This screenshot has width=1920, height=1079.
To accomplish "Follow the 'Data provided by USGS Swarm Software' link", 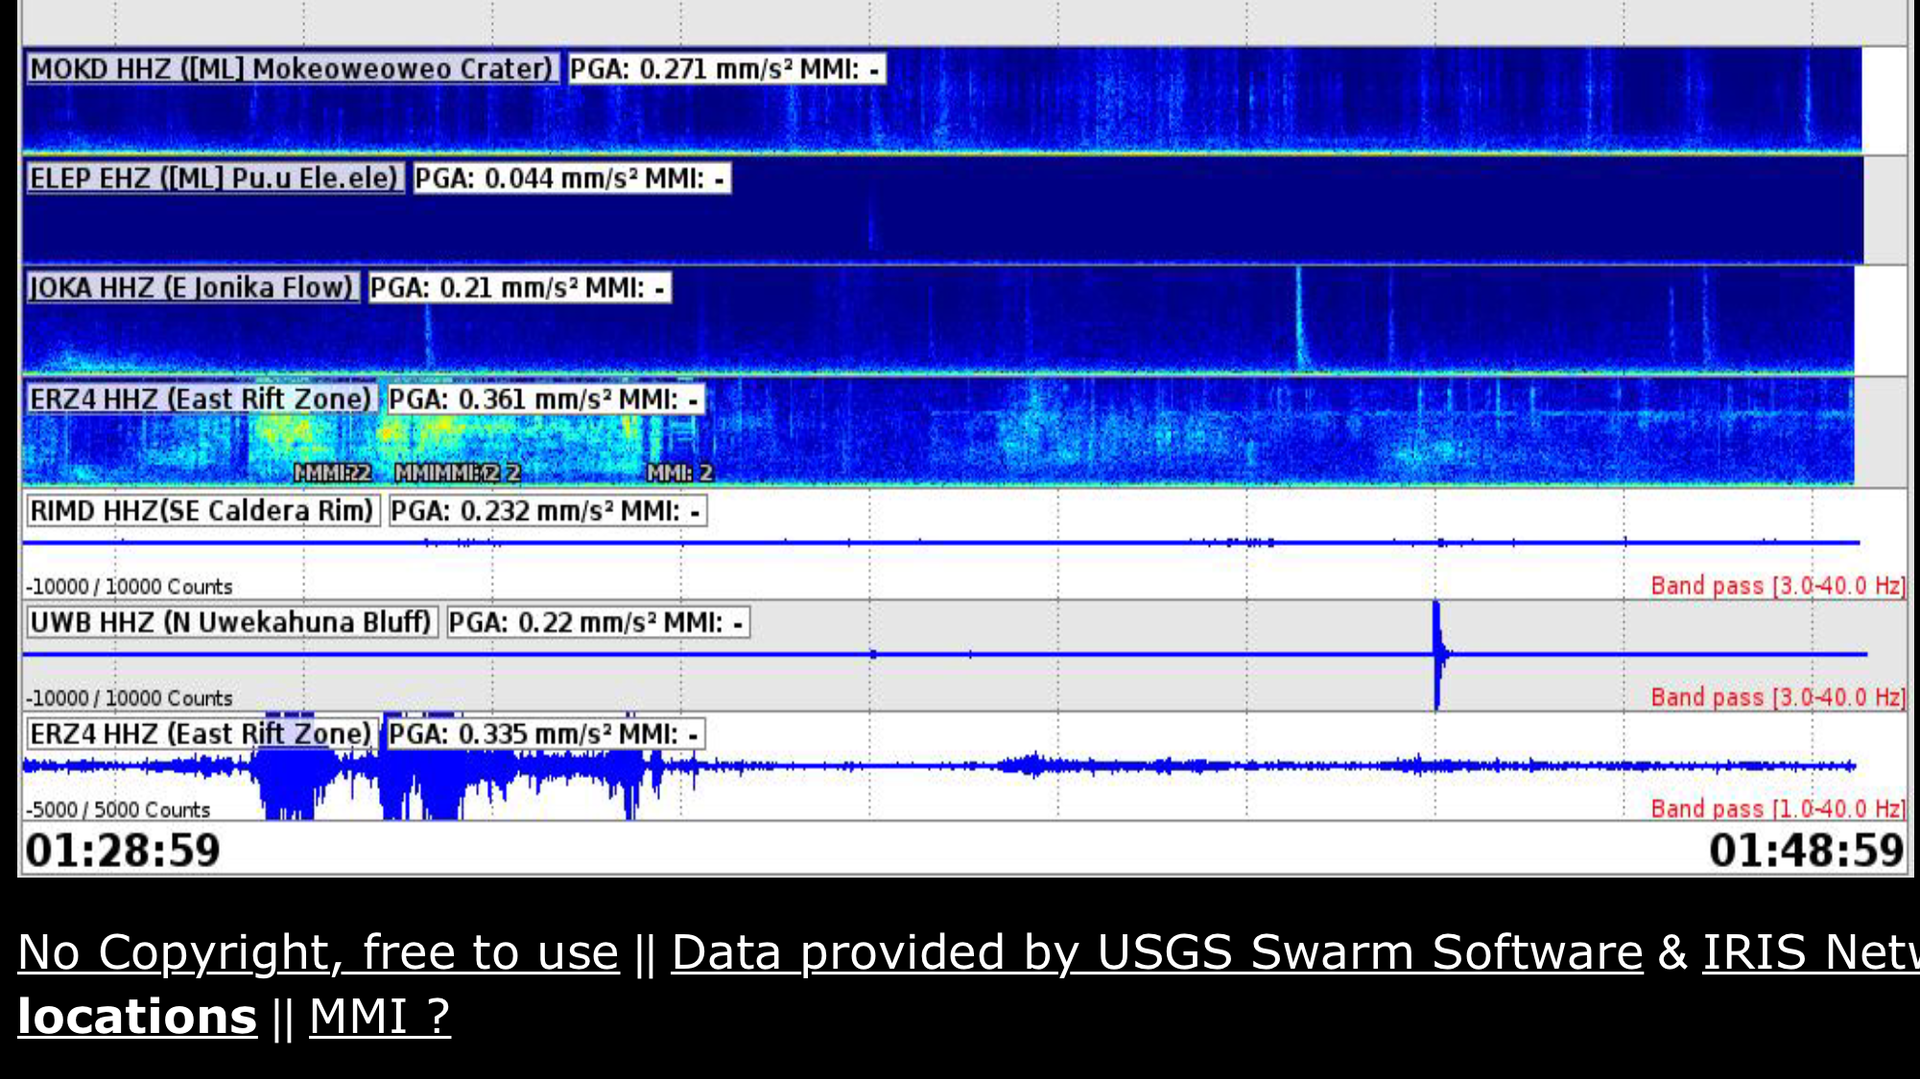I will tap(1156, 951).
